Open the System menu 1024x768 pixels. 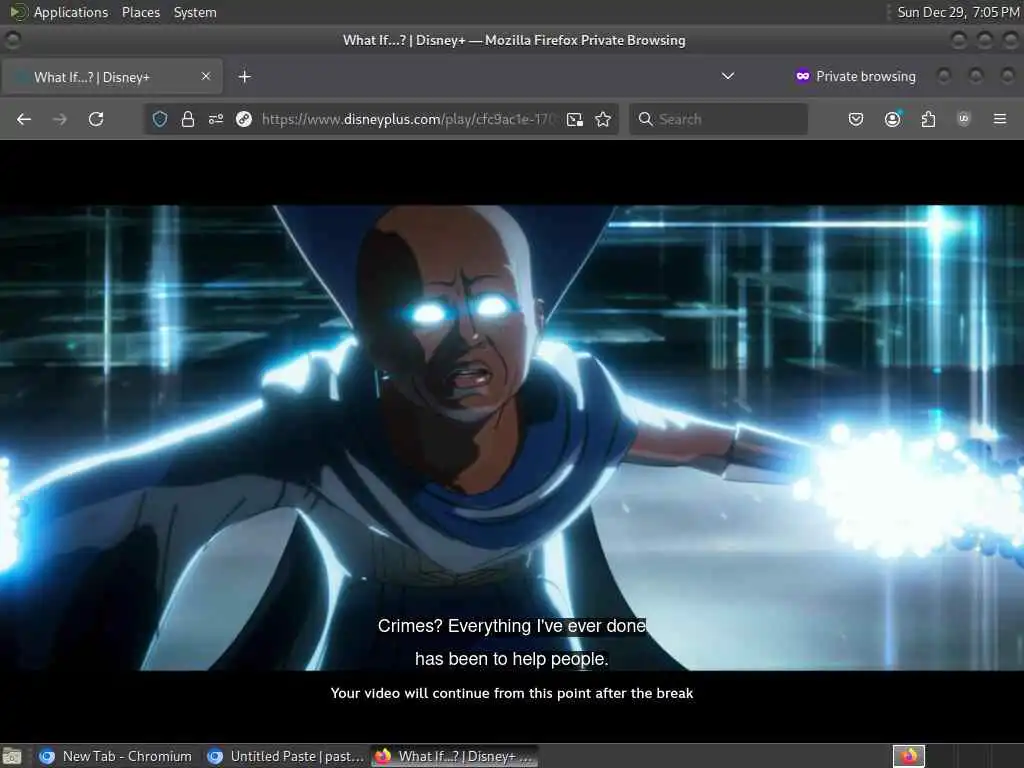coord(195,12)
